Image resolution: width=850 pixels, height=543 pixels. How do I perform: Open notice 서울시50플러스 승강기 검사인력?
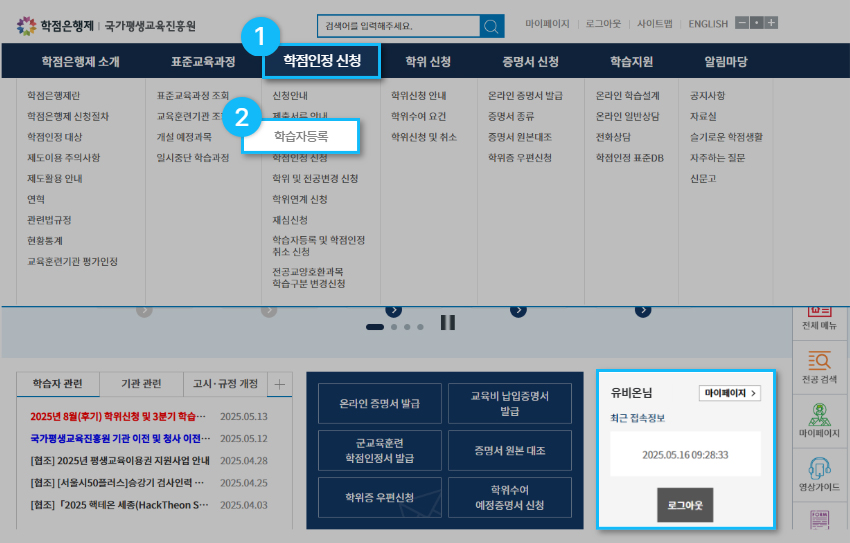118,483
